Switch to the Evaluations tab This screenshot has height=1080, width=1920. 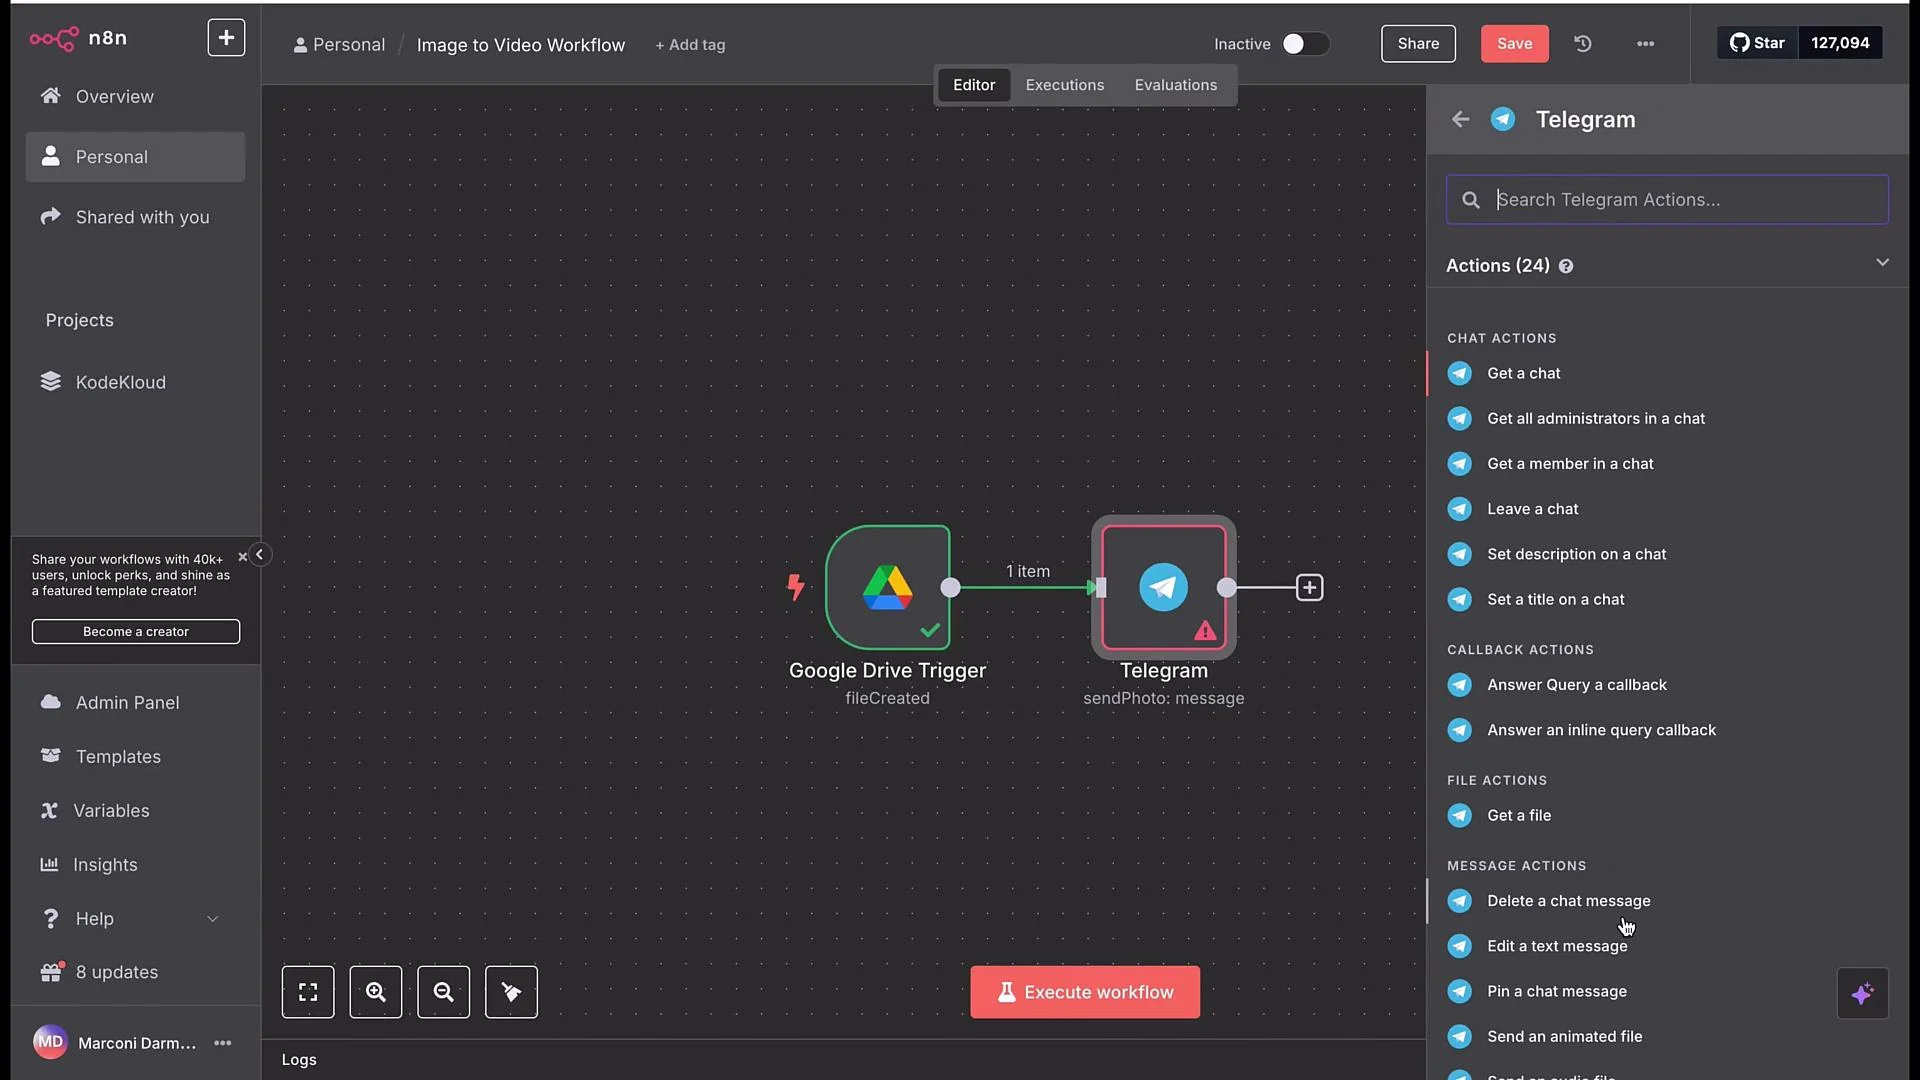point(1175,85)
